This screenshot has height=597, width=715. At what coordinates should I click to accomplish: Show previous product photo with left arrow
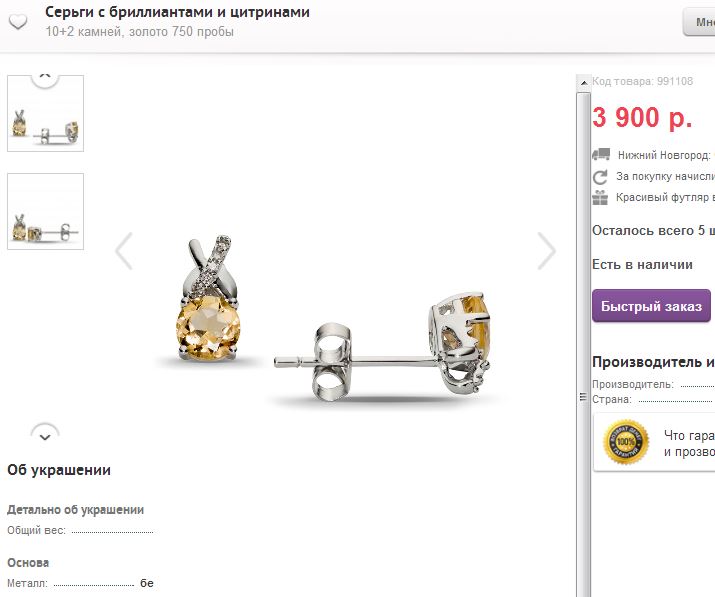[x=124, y=251]
